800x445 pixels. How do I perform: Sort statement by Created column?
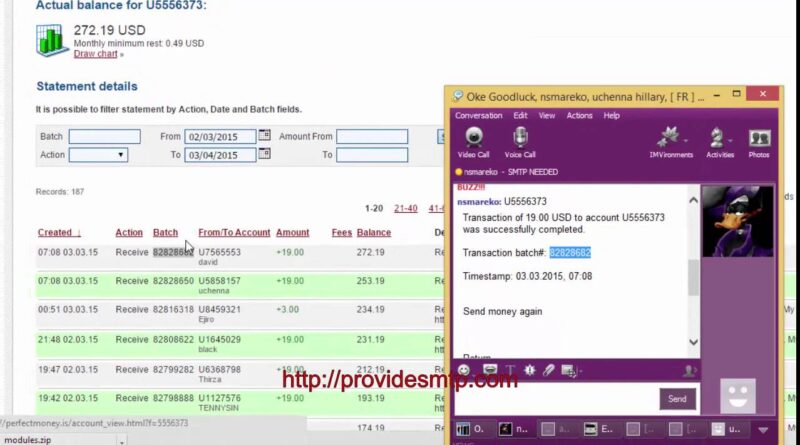coord(59,232)
